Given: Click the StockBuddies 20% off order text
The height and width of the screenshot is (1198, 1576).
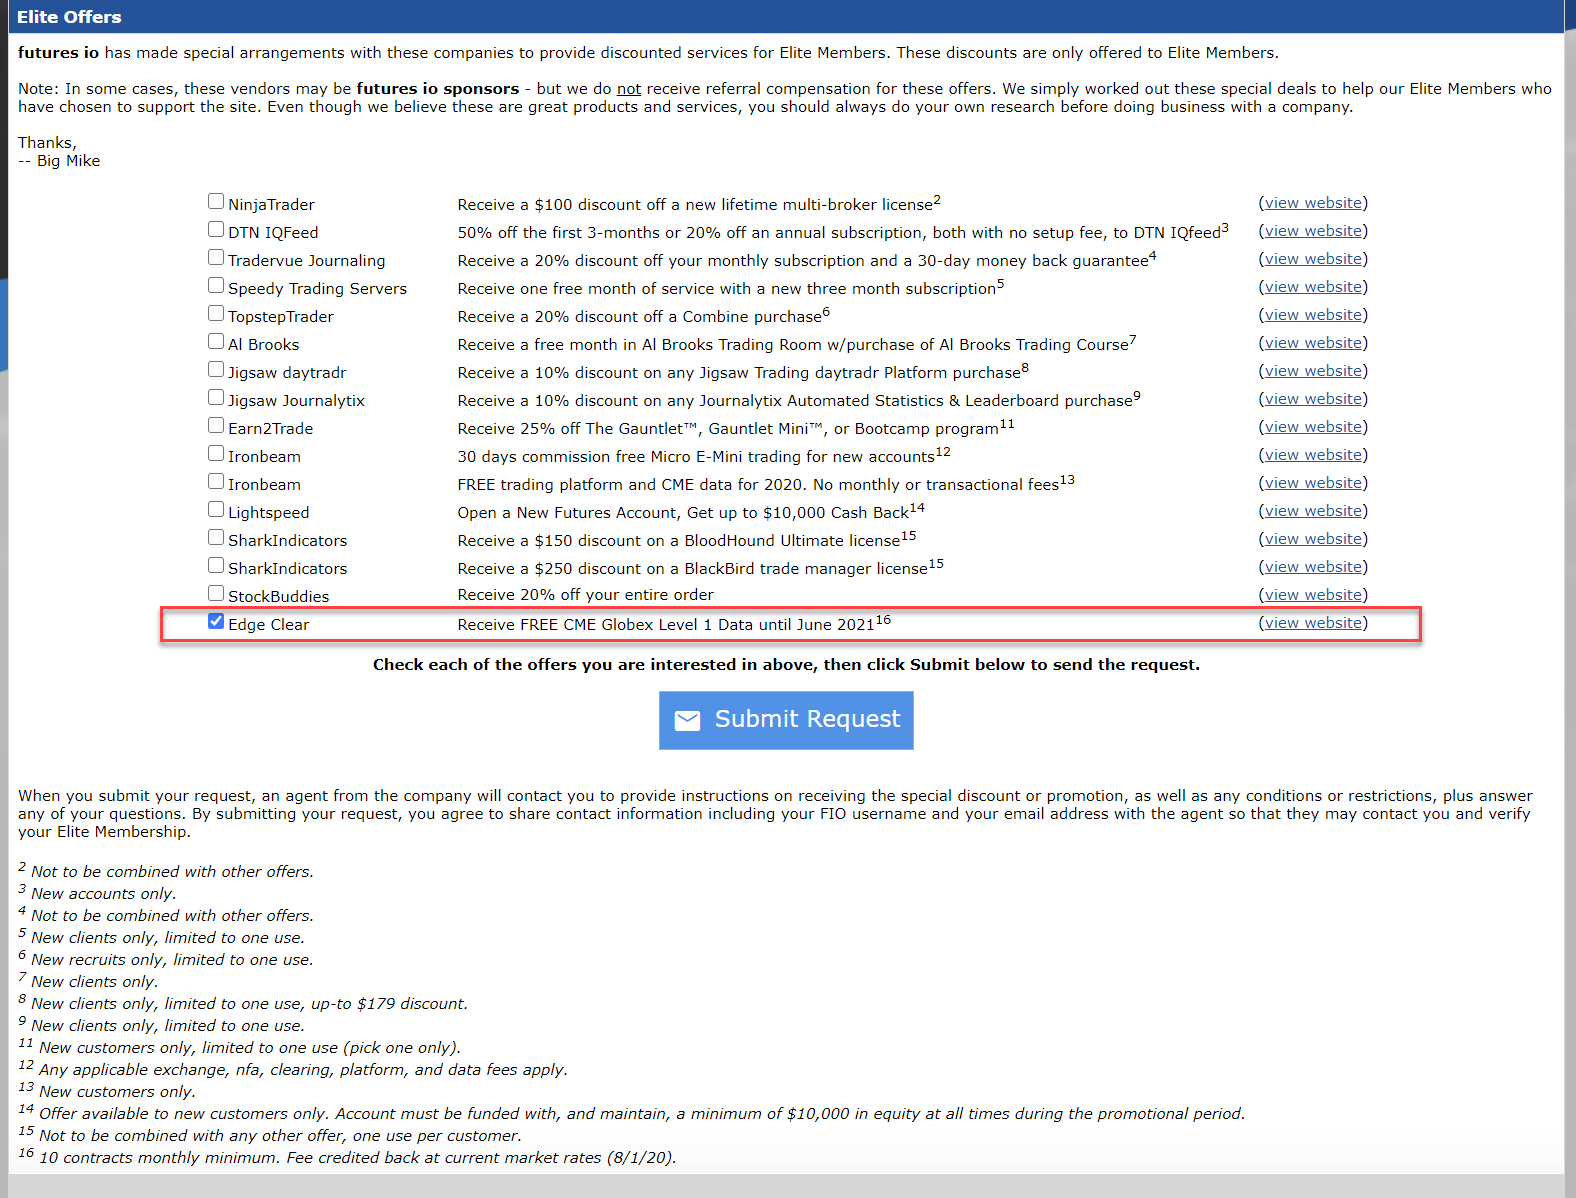Looking at the screenshot, I should [586, 595].
